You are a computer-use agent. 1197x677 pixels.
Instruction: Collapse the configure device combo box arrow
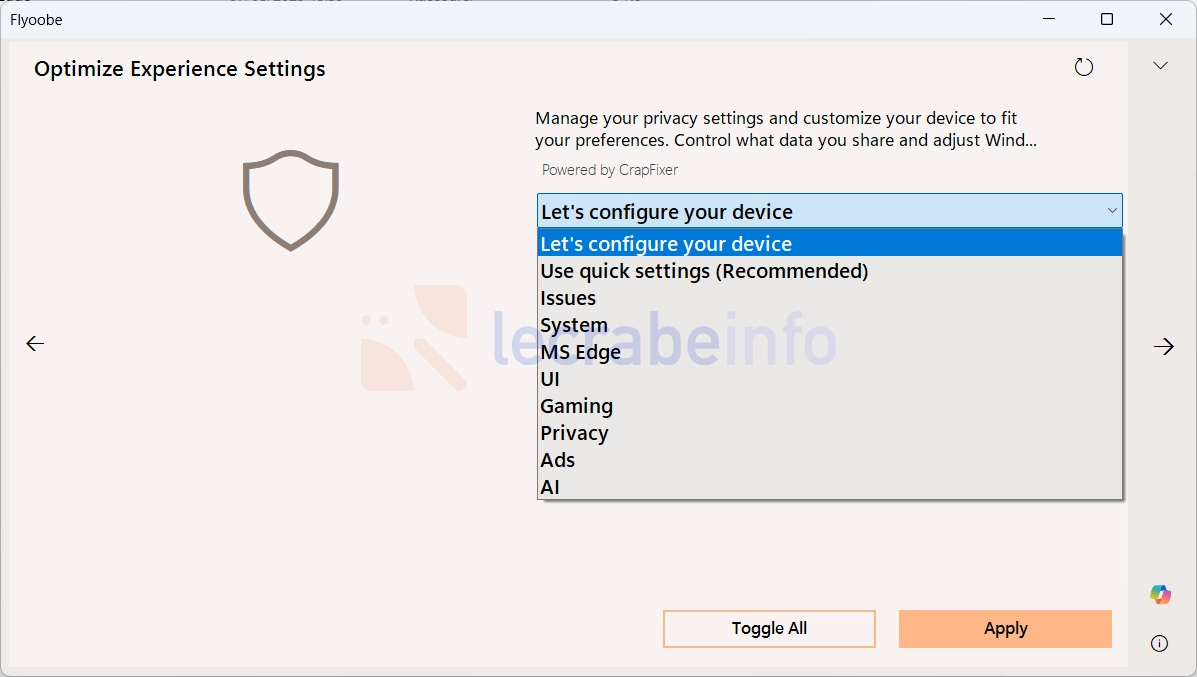coord(1112,211)
